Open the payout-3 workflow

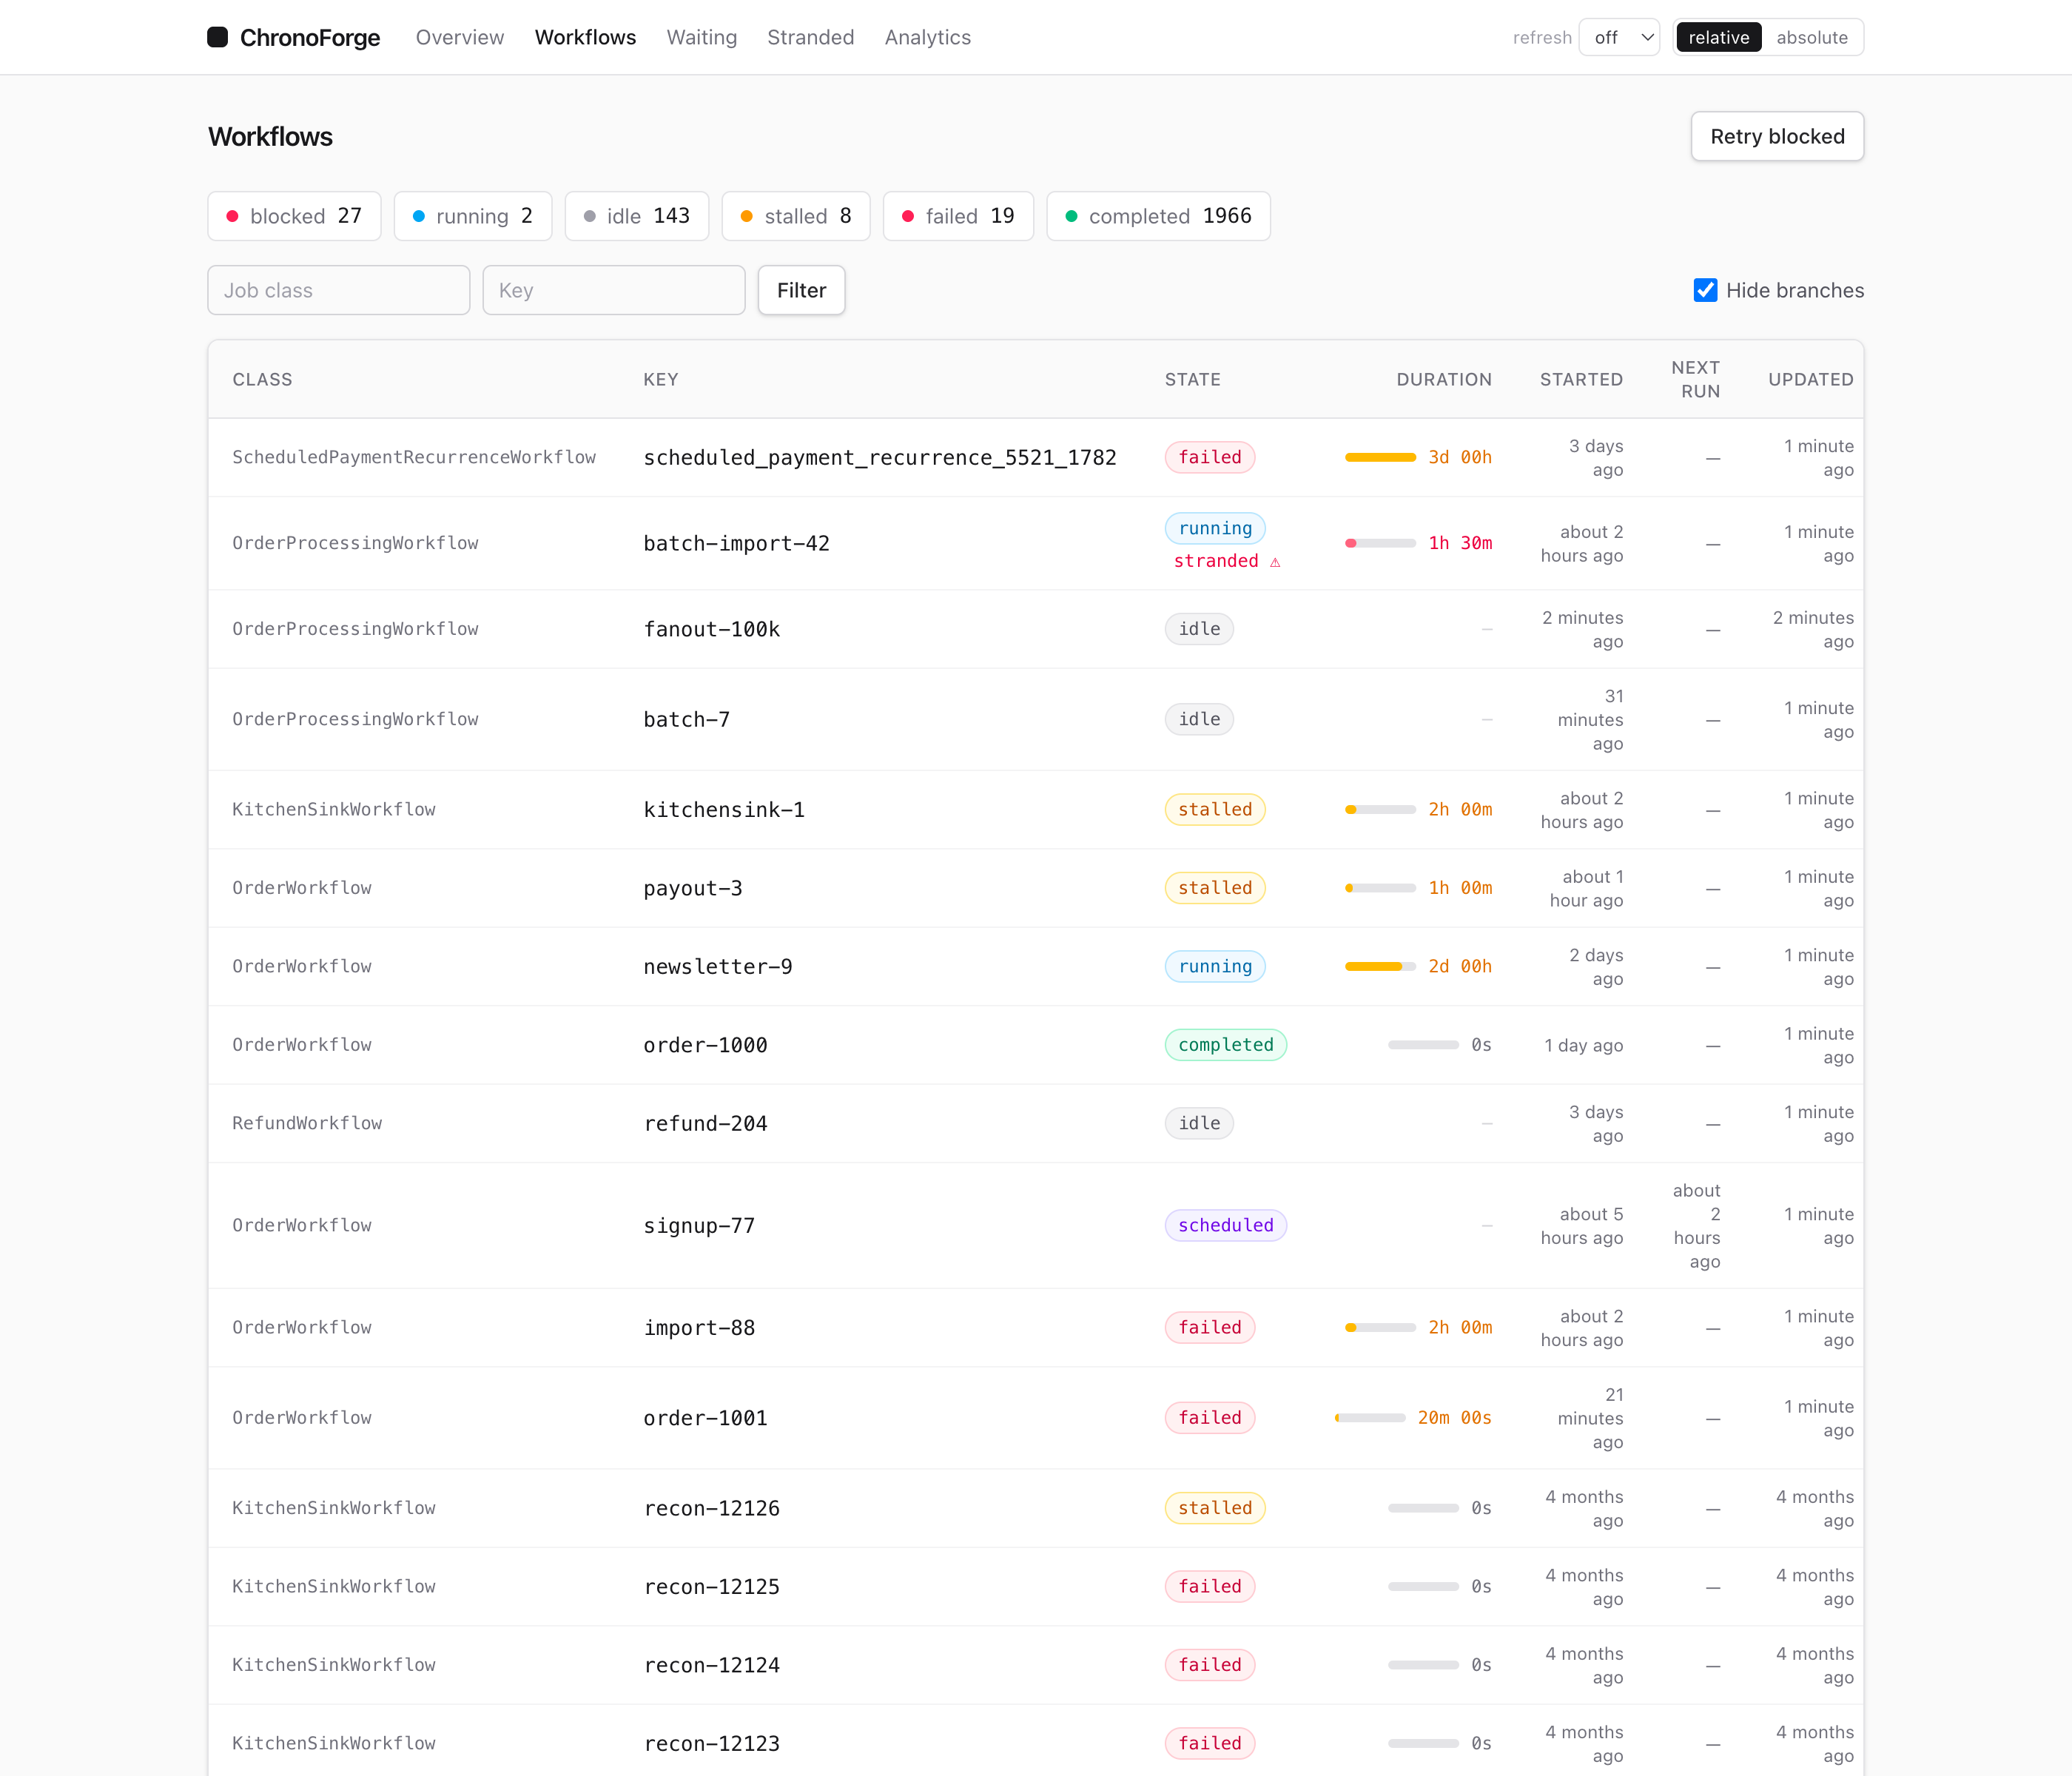(x=692, y=888)
